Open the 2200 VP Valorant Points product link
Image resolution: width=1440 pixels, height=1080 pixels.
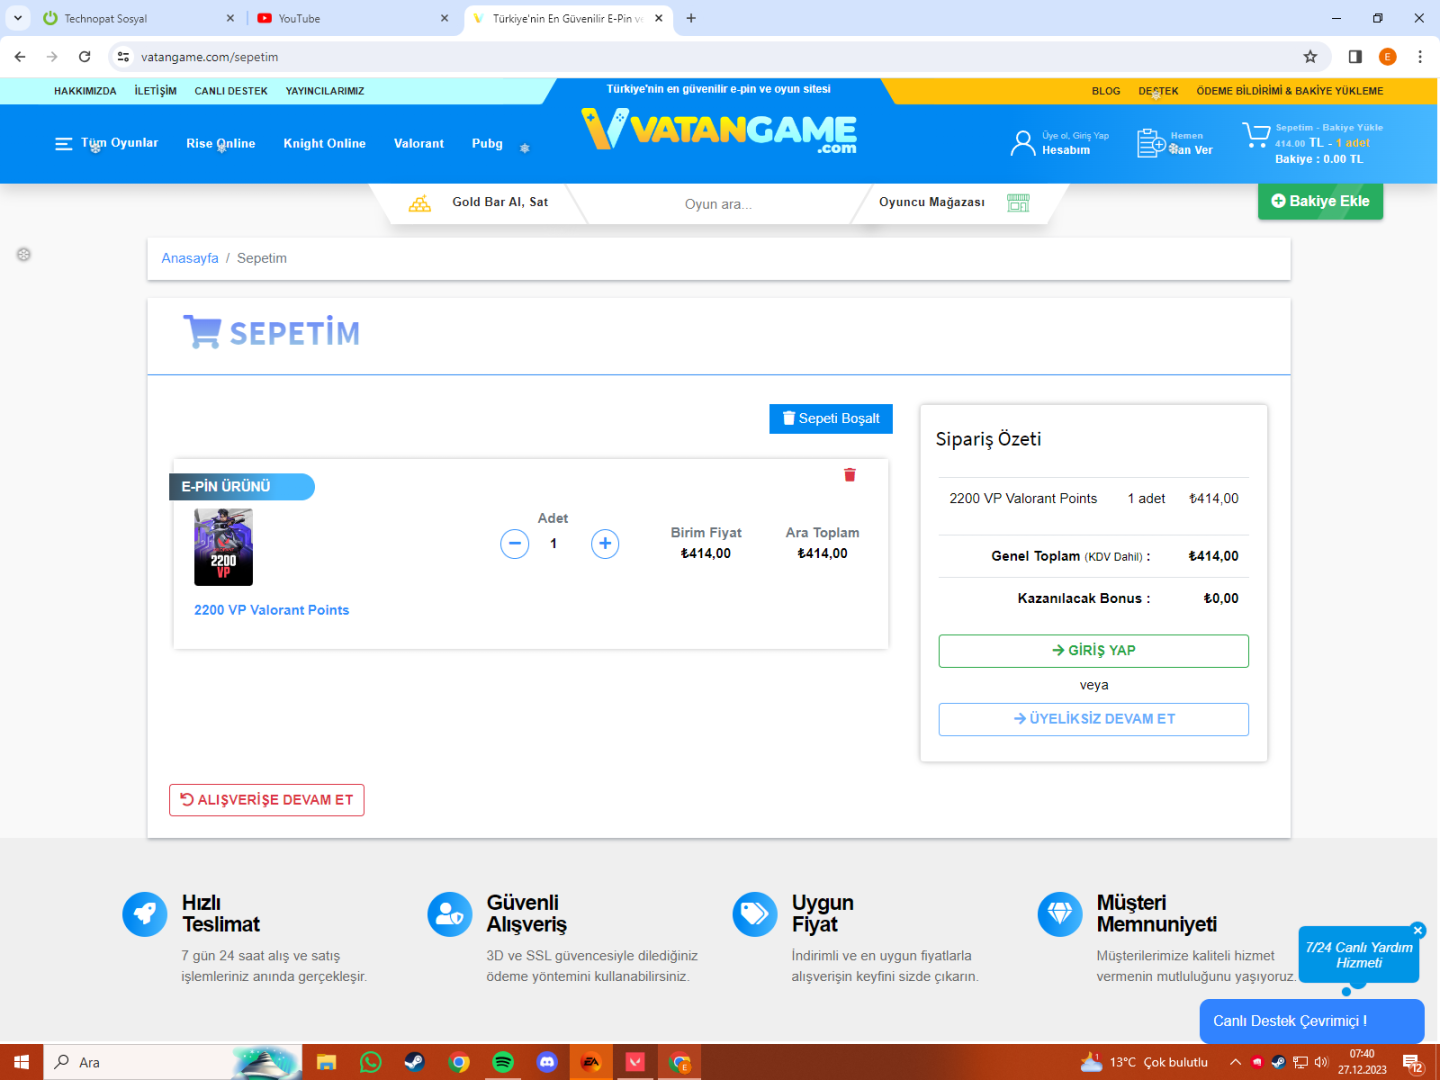coord(272,610)
